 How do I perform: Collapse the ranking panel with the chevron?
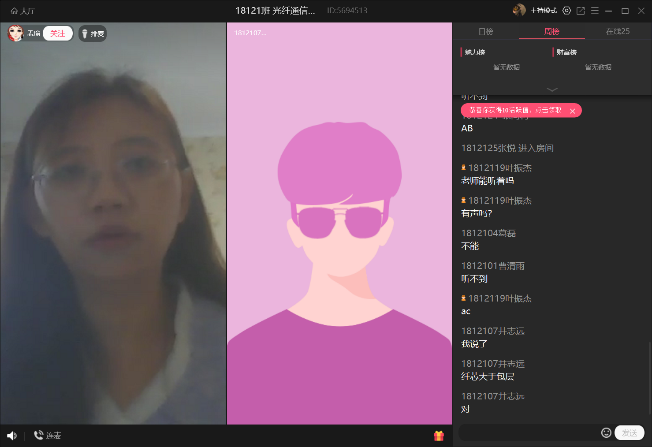point(552,89)
